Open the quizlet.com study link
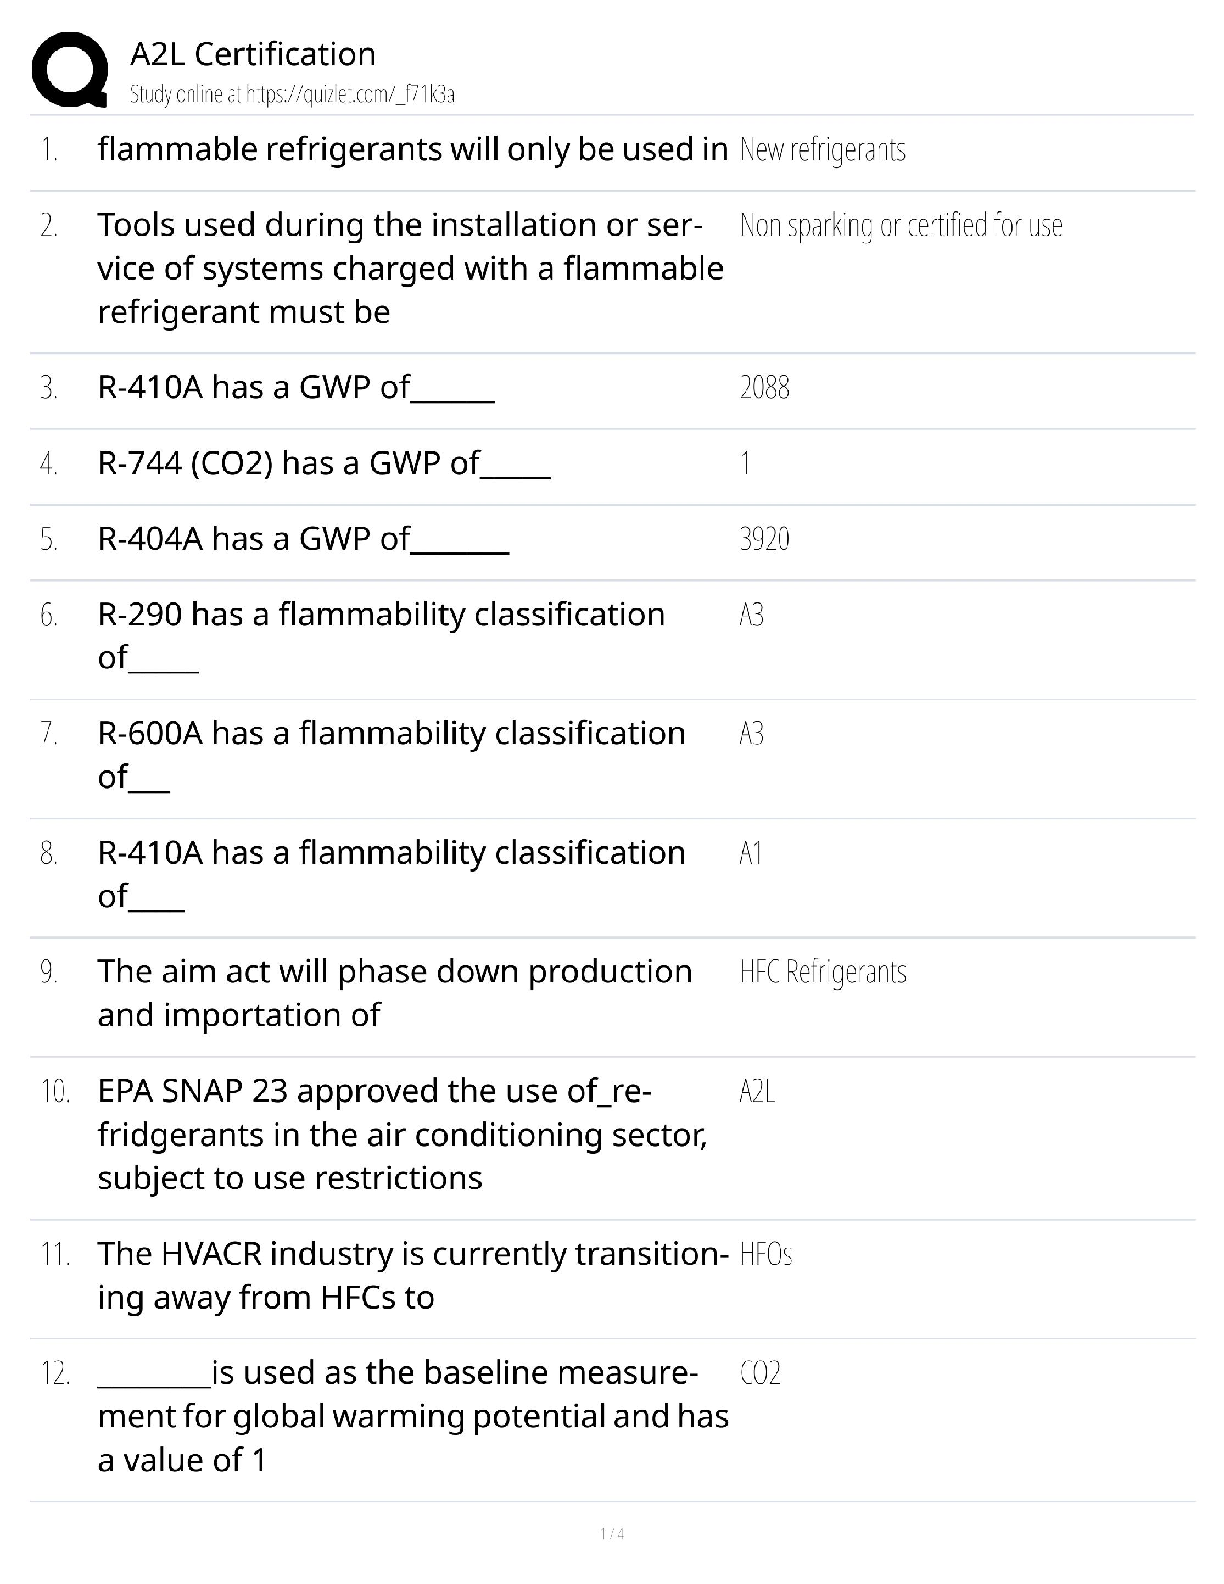The width and height of the screenshot is (1224, 1584). [292, 95]
